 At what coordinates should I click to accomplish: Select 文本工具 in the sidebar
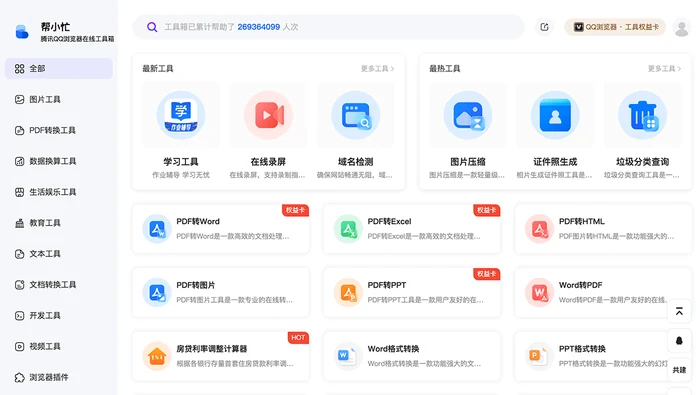pos(59,254)
